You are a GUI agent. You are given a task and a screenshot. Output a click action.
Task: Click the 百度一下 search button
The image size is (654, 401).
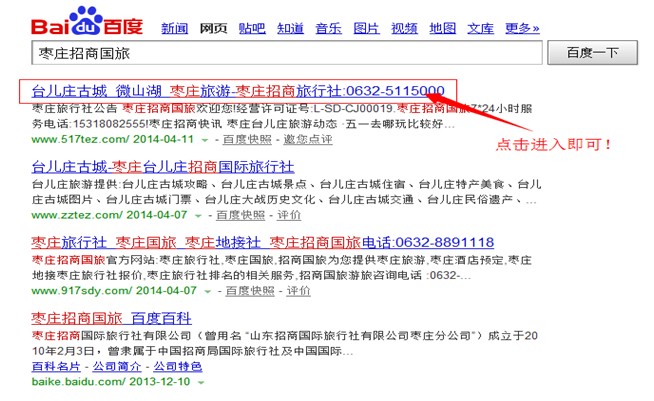[x=592, y=53]
